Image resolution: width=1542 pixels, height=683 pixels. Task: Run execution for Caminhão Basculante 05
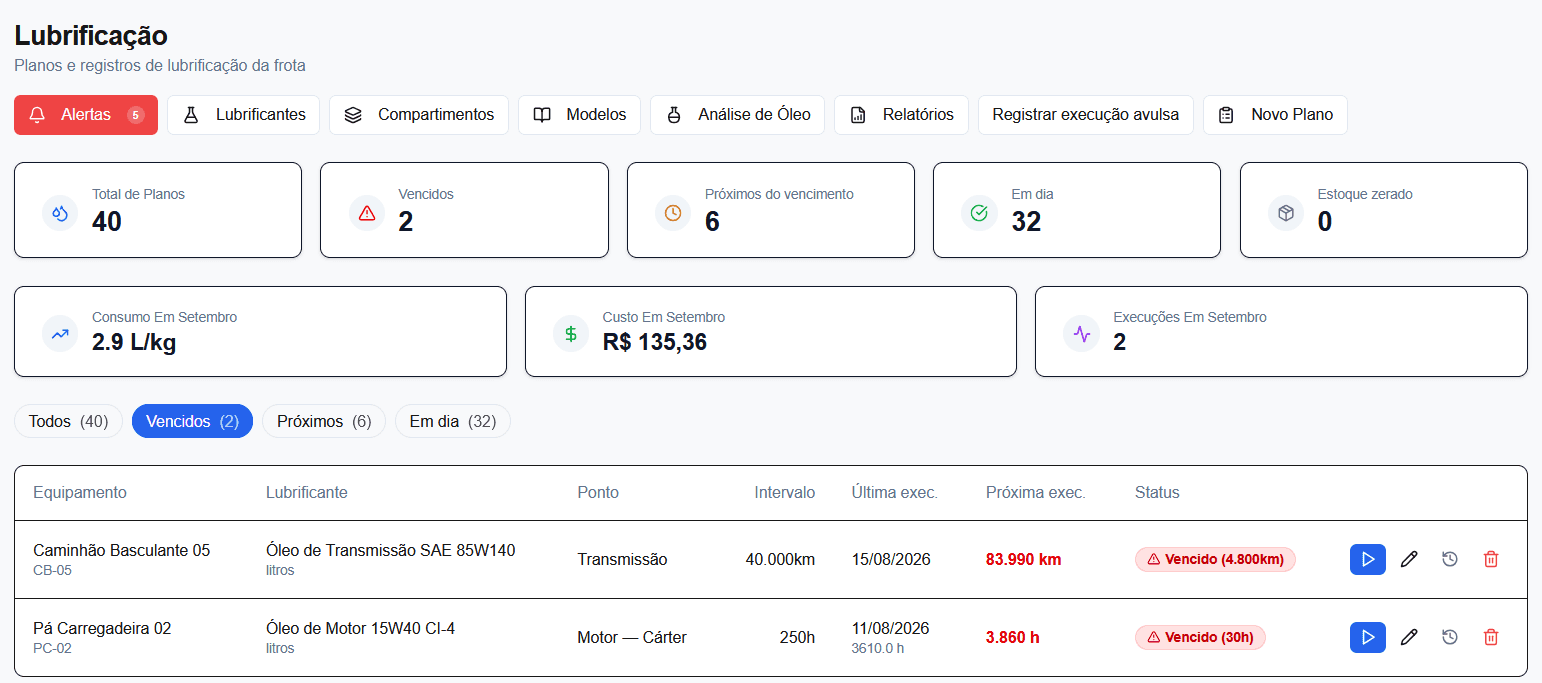click(1367, 559)
